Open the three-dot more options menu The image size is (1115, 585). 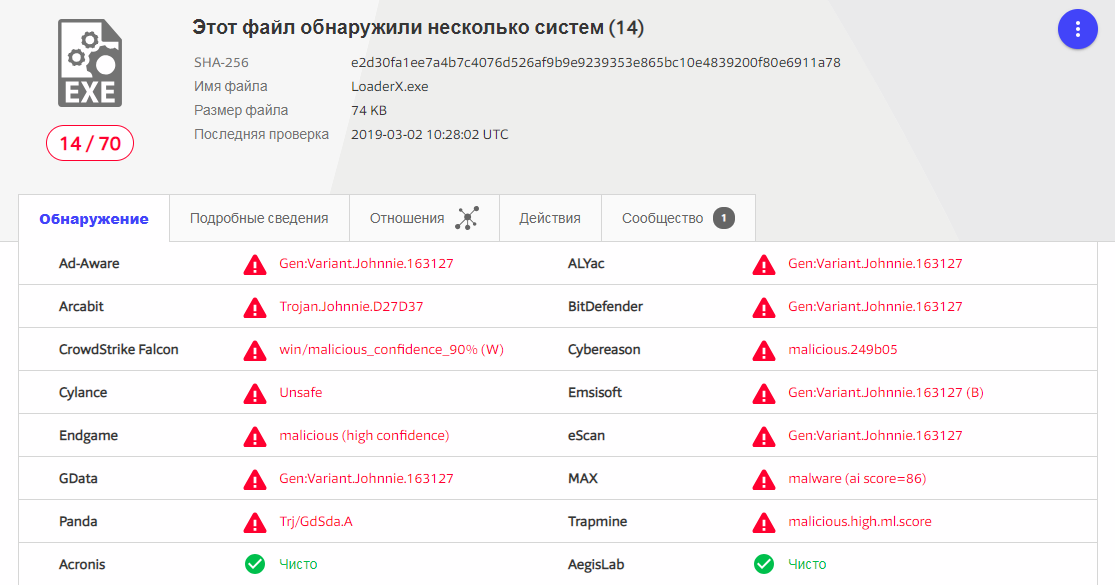click(1077, 29)
